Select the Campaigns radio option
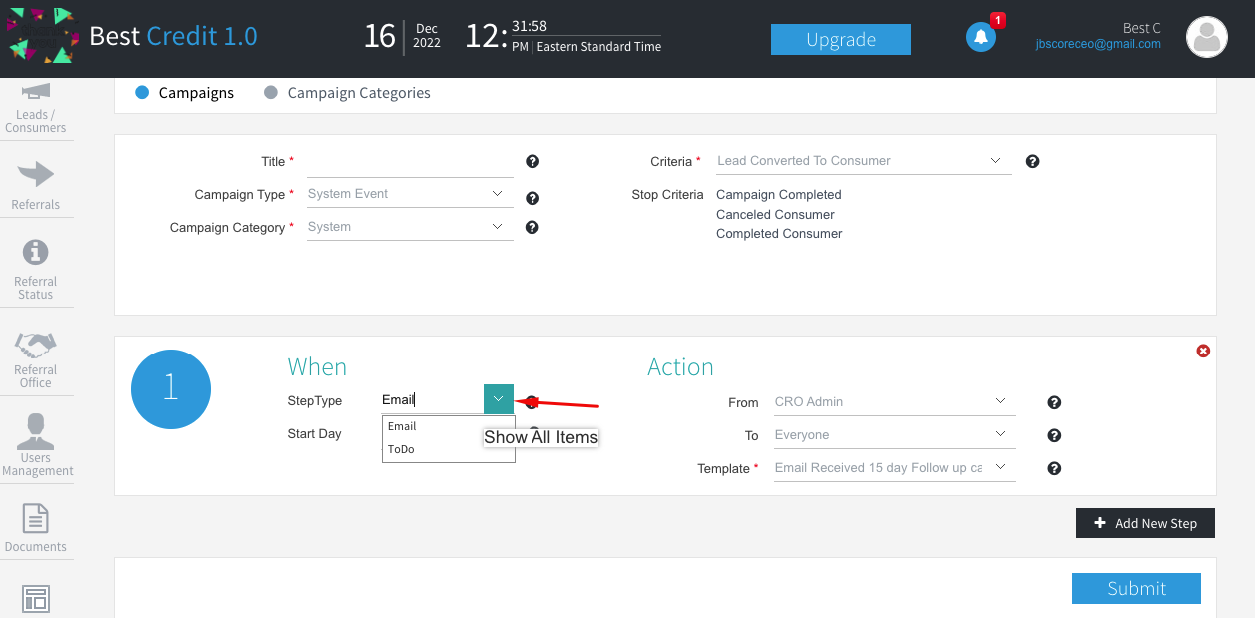1255x618 pixels. pyautogui.click(x=142, y=92)
